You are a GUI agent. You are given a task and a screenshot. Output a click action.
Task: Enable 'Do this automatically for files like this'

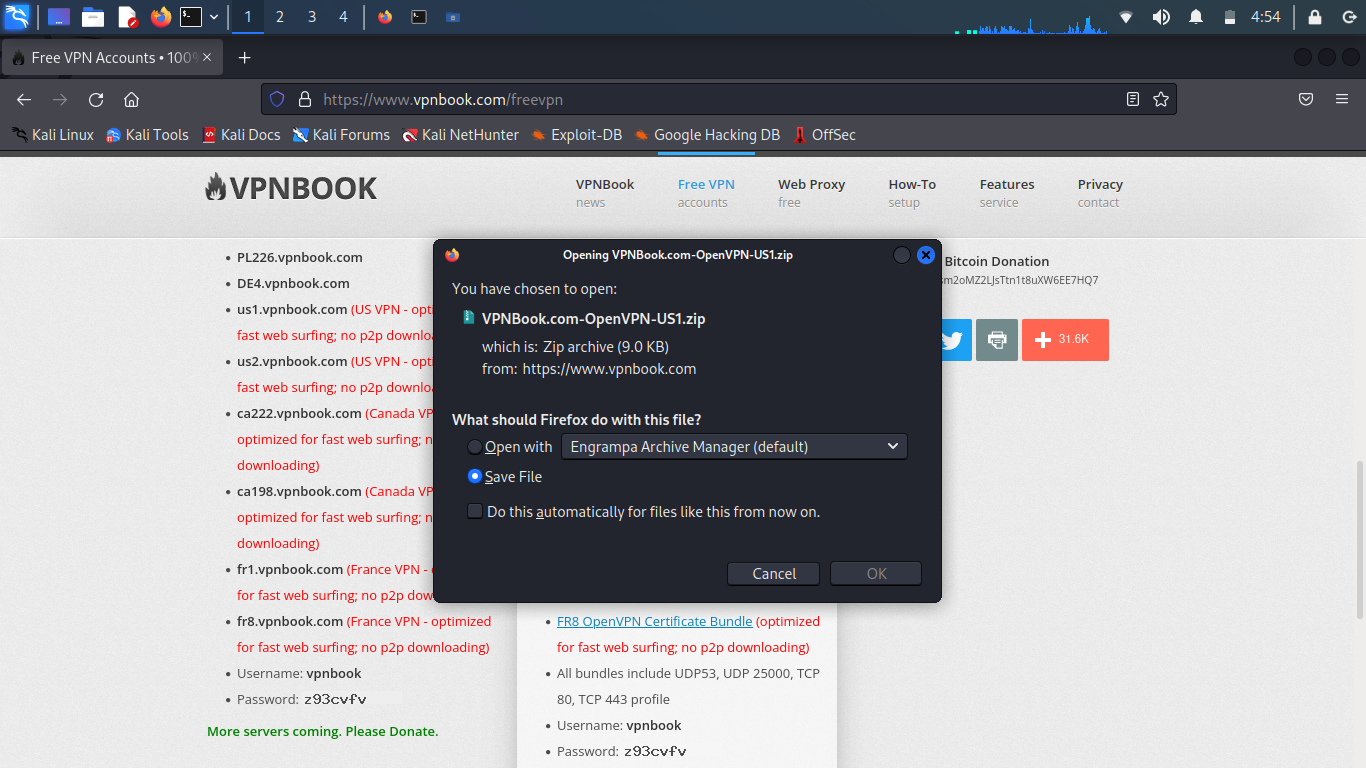coord(474,511)
